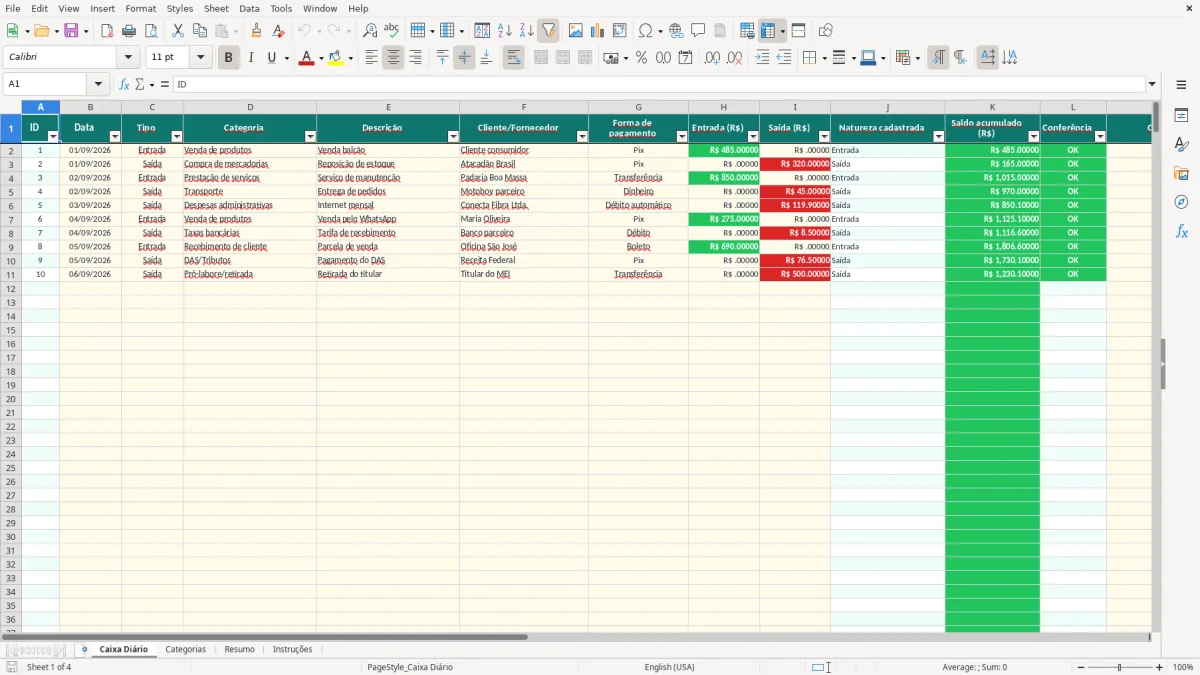Toggle the AutoFilter button
This screenshot has height=675, width=1200.
tap(548, 31)
